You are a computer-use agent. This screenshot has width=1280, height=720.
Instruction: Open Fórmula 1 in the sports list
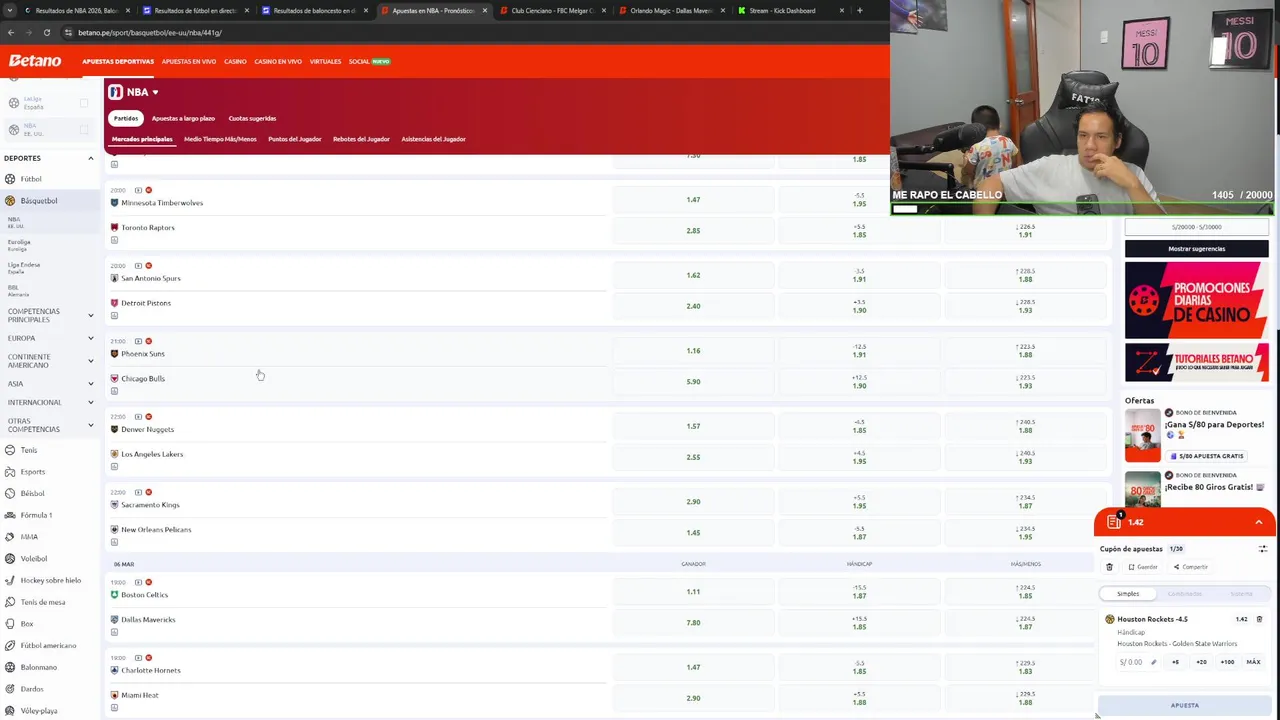click(36, 515)
